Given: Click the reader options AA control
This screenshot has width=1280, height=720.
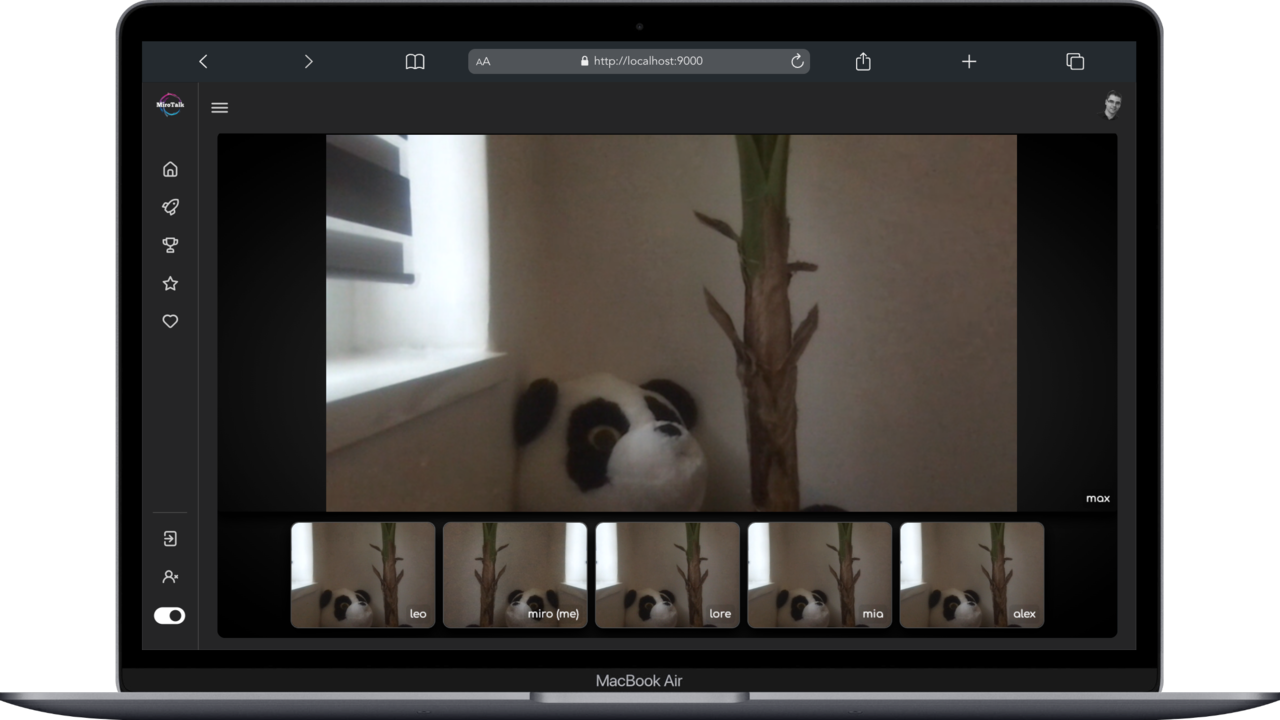Looking at the screenshot, I should click(x=484, y=61).
